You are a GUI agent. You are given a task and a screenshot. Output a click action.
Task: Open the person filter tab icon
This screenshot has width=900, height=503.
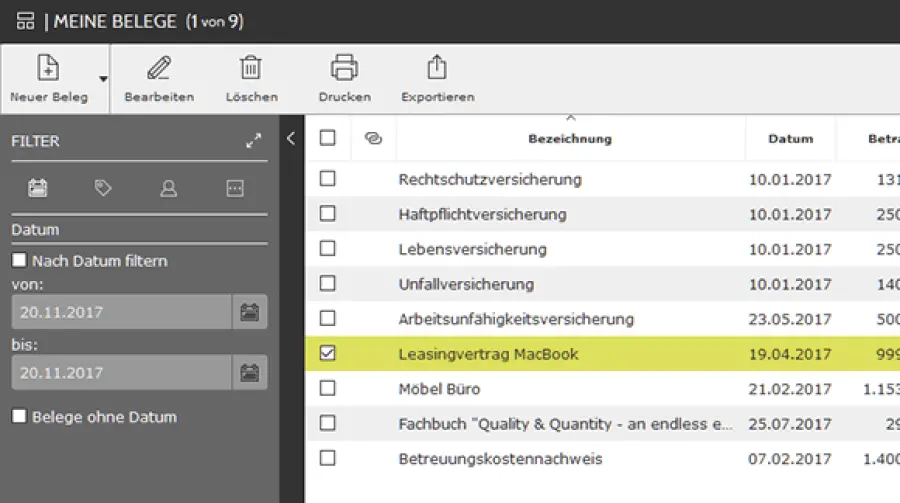[x=169, y=188]
